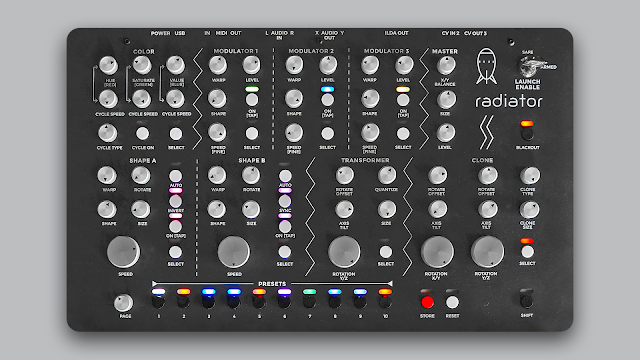Click Modulator 2 Warp knob
The height and width of the screenshot is (360, 640).
[x=294, y=65]
